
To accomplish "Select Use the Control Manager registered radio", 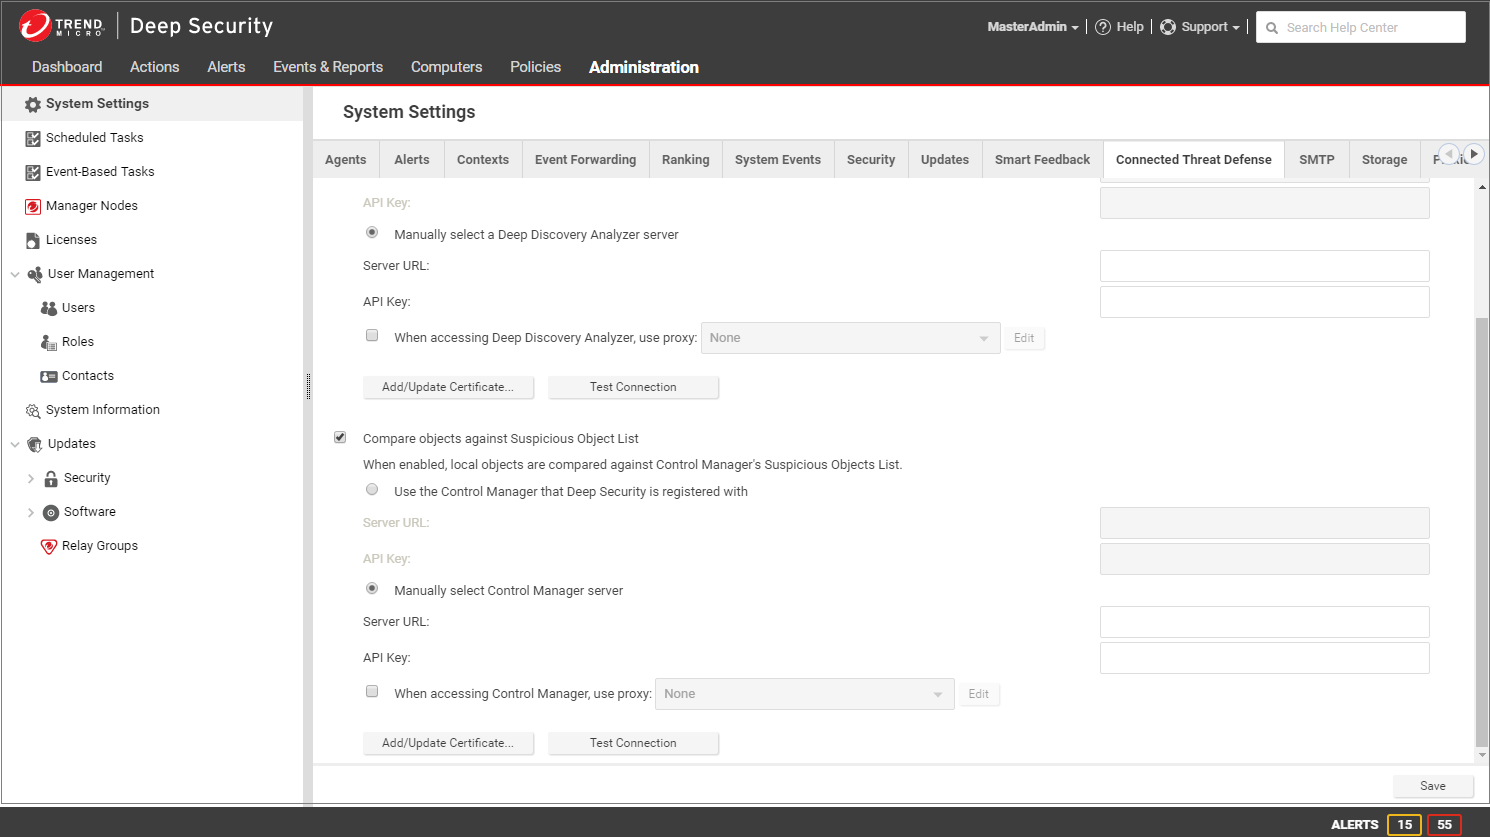I will pos(372,490).
